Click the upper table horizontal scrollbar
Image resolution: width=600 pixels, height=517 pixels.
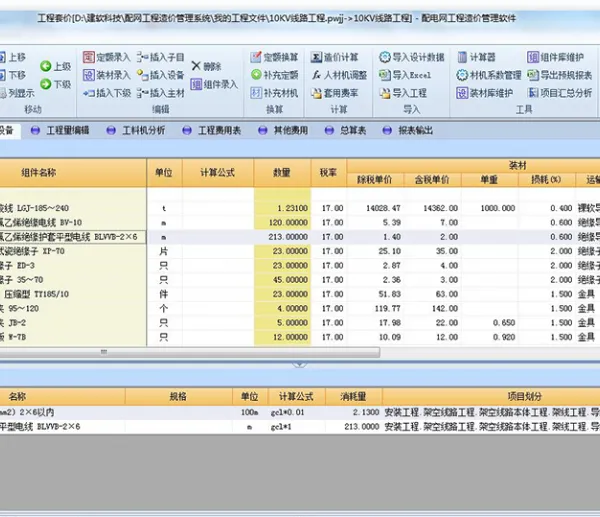190,352
